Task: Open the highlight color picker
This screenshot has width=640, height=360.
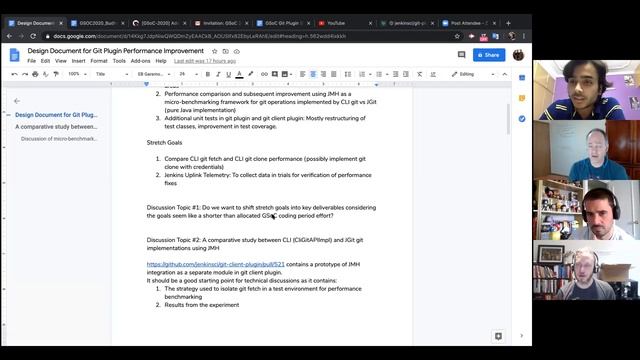Action: 251,74
